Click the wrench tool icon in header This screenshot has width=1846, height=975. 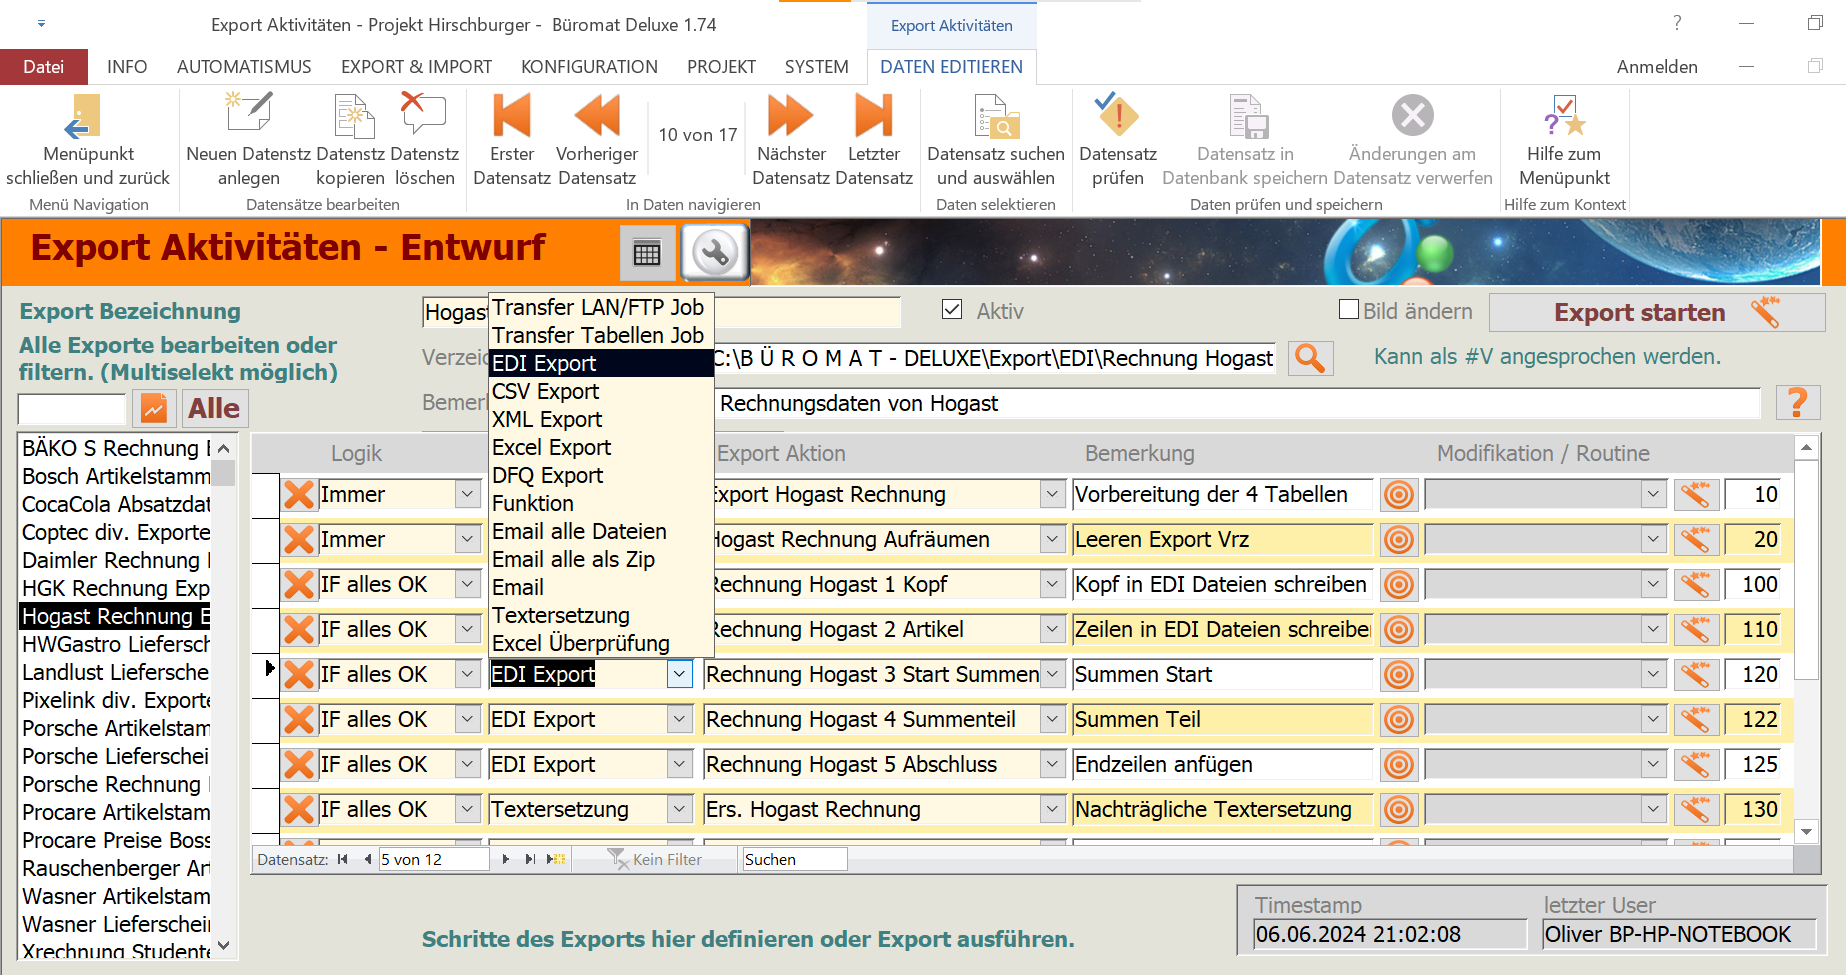click(x=715, y=253)
